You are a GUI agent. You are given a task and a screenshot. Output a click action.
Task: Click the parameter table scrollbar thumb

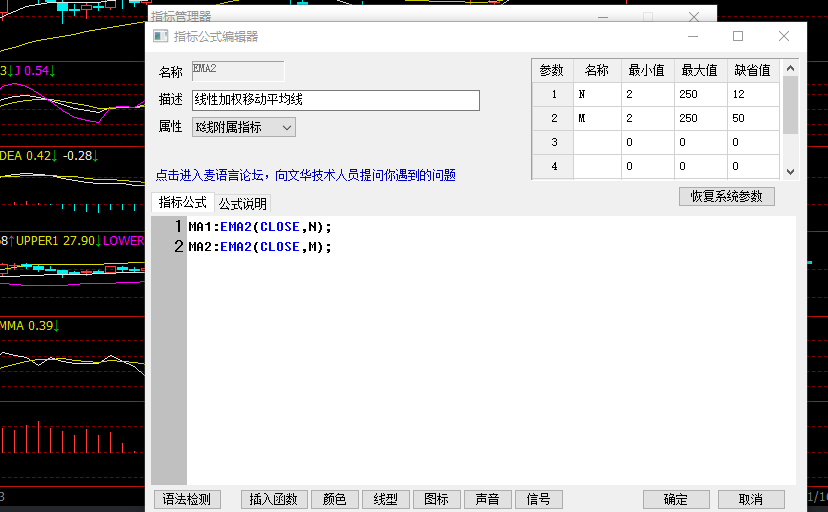click(791, 105)
